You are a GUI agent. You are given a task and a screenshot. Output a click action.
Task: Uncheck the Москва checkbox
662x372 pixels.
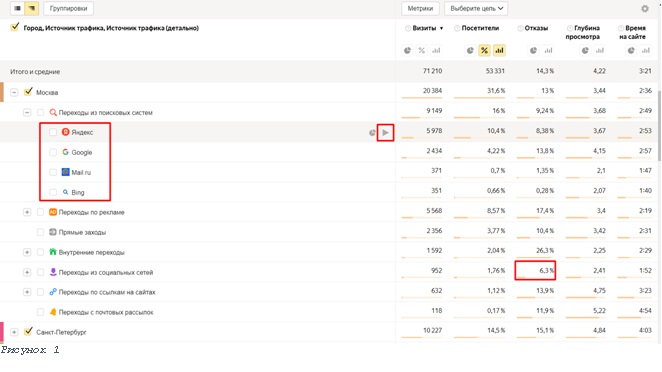pyautogui.click(x=28, y=92)
